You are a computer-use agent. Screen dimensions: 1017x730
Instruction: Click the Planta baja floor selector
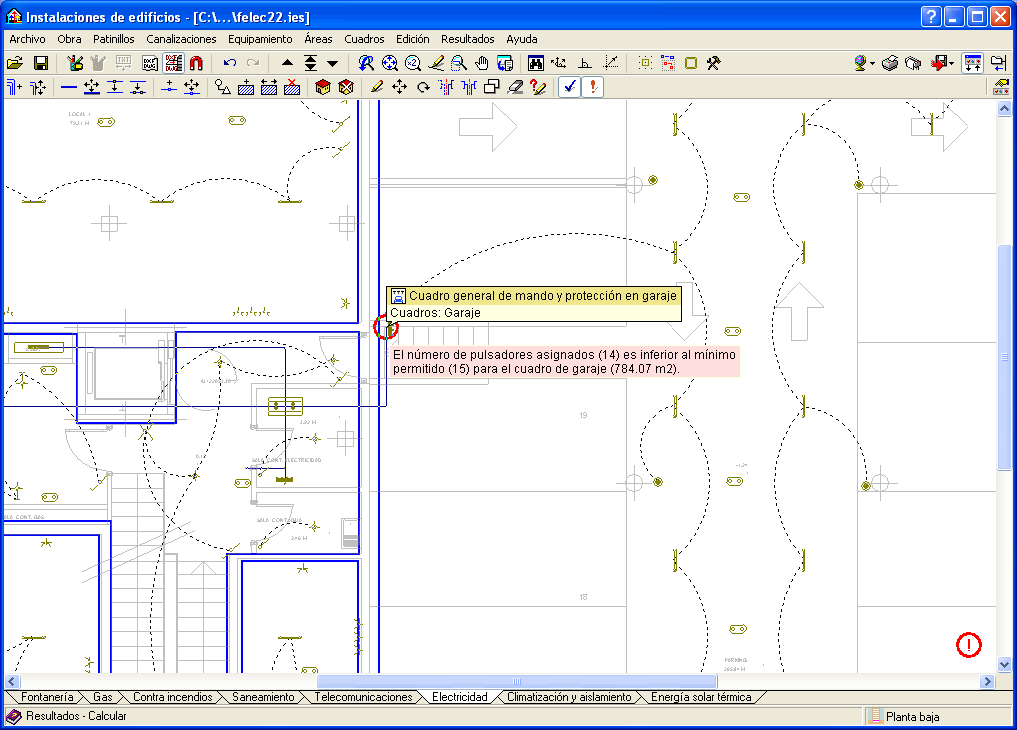[910, 716]
